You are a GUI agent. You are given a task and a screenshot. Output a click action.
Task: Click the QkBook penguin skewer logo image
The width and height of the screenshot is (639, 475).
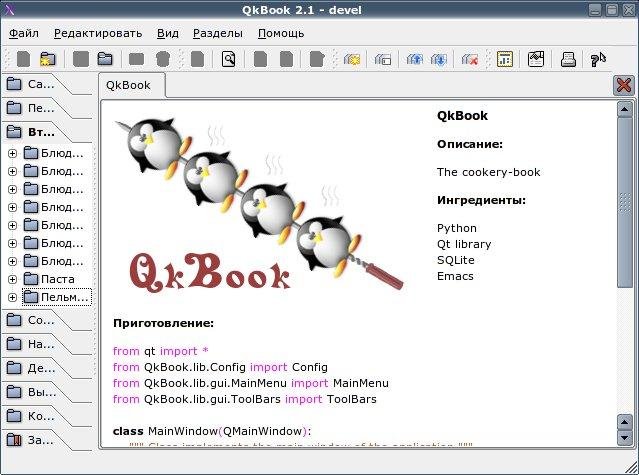coord(259,205)
